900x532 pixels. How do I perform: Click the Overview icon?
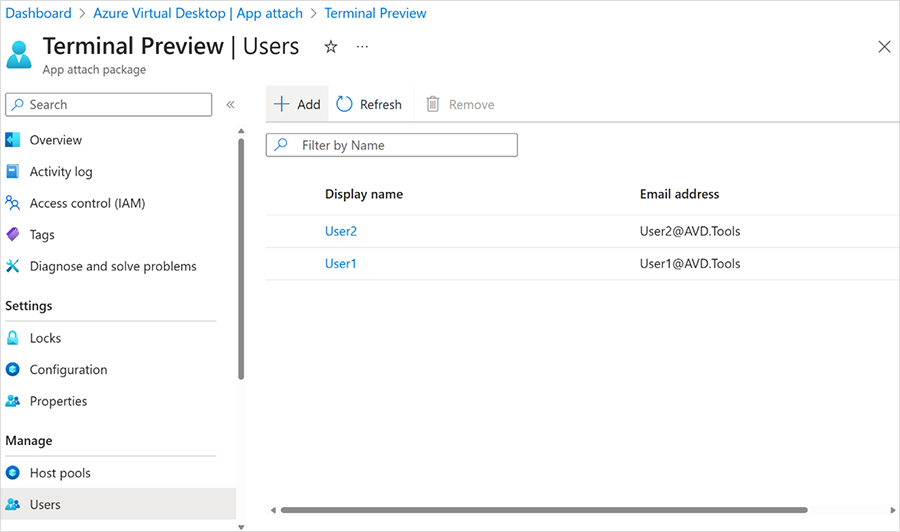tap(13, 139)
